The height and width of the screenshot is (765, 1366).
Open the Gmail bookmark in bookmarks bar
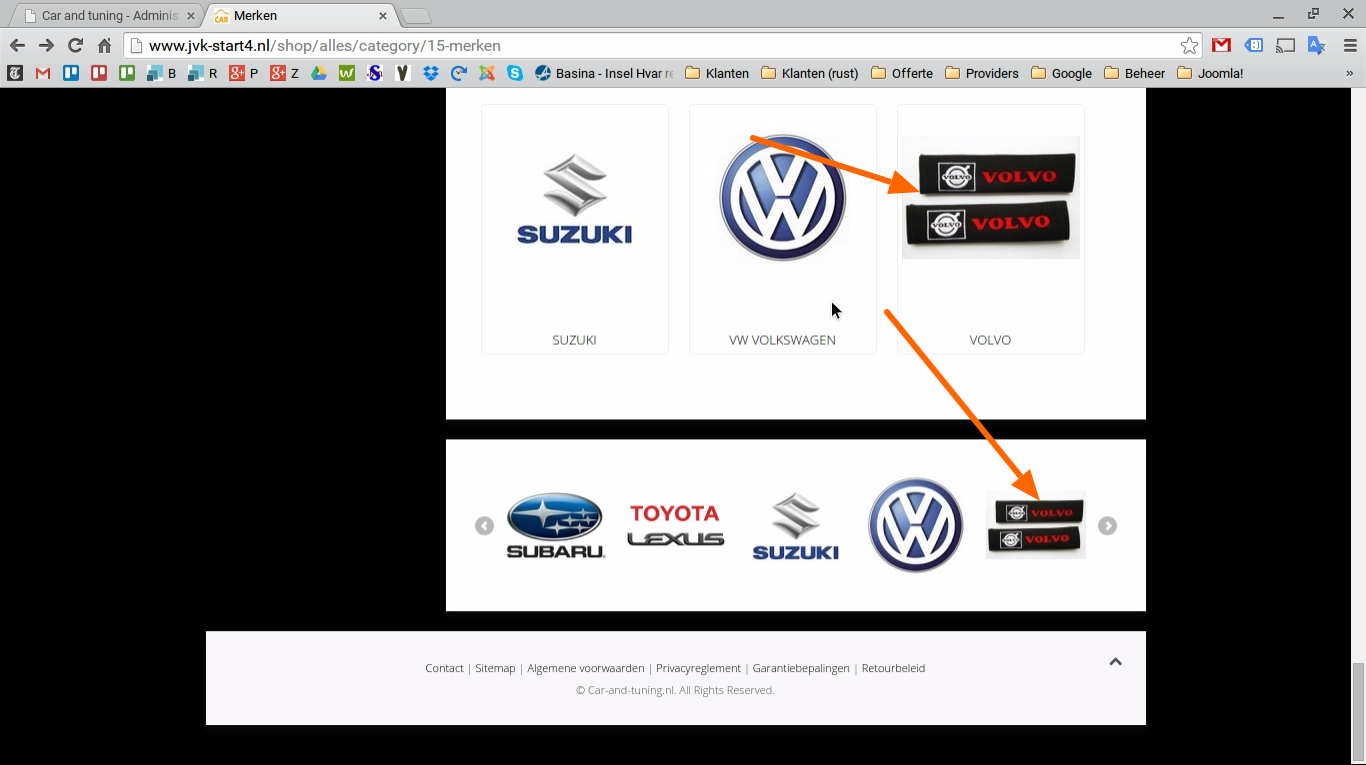click(x=42, y=73)
